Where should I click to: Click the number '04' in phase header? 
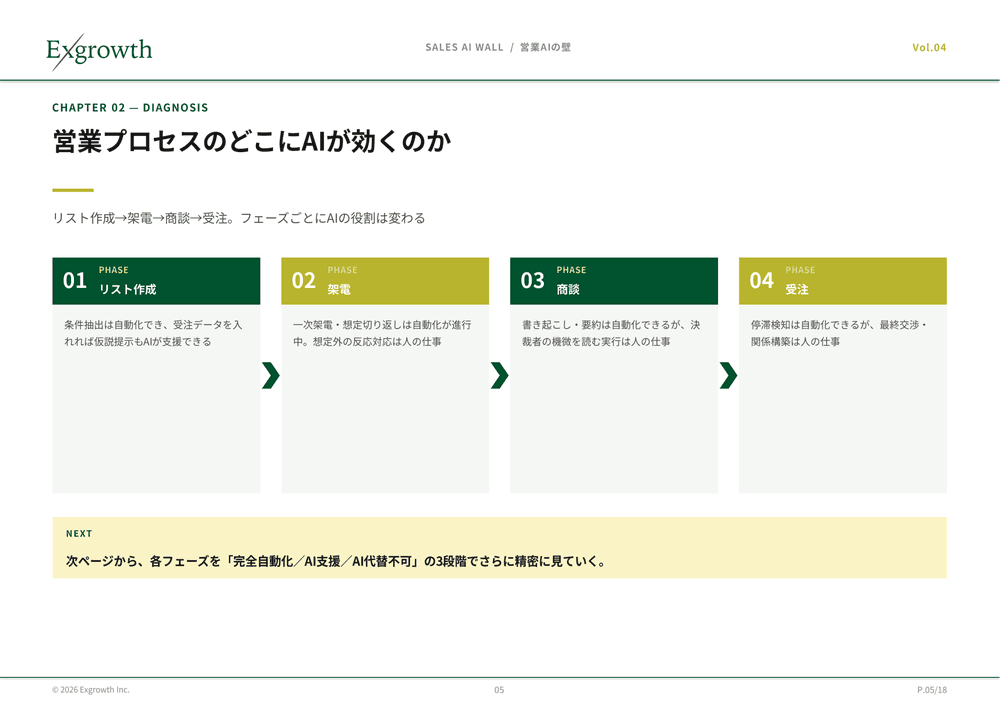[x=761, y=281]
